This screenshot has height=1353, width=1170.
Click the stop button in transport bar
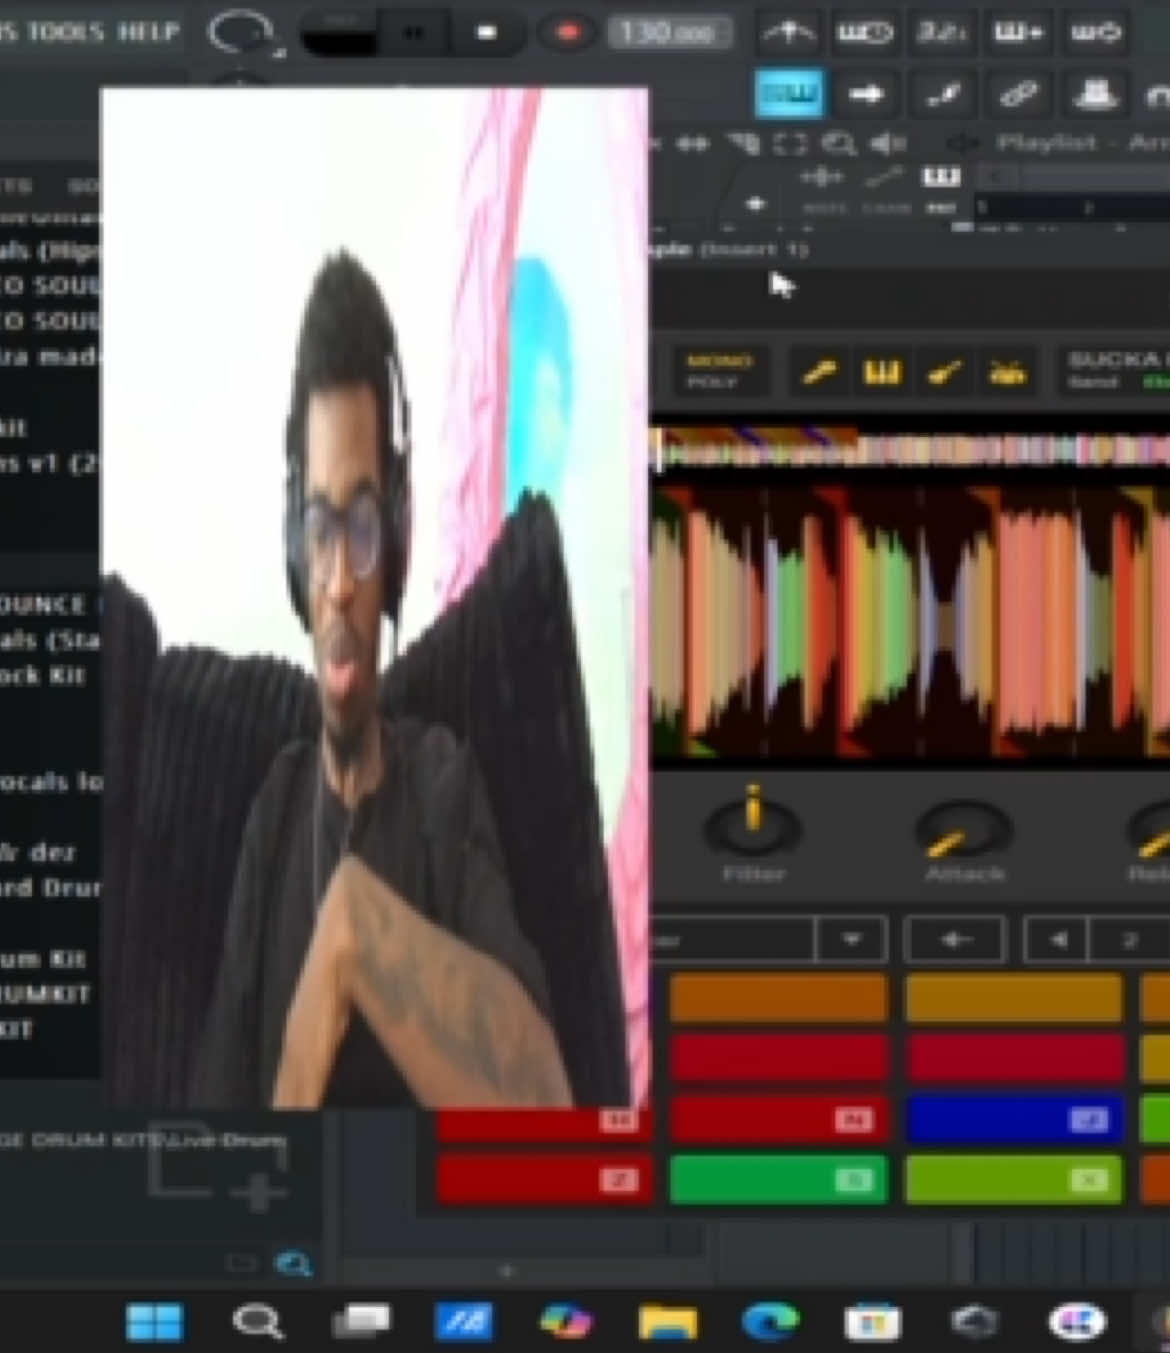click(x=487, y=32)
